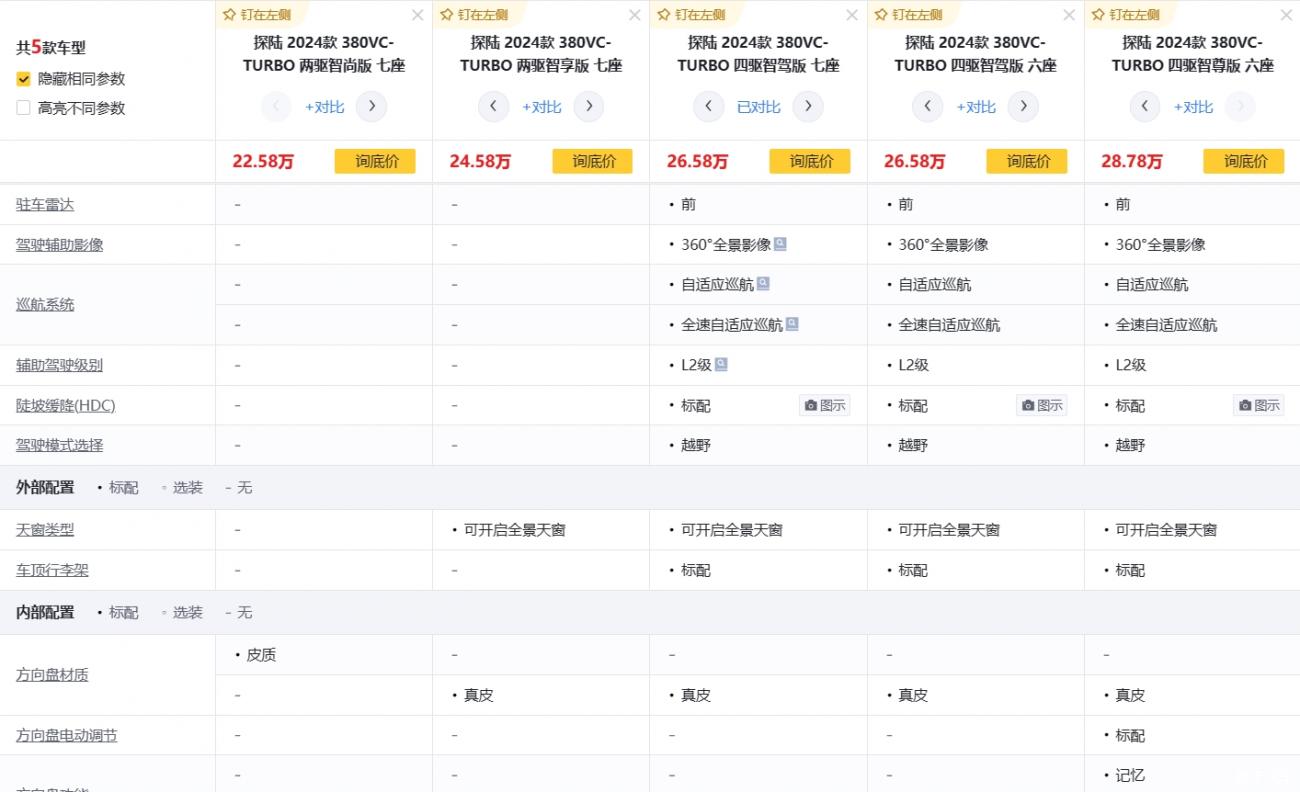This screenshot has height=792, width=1300.
Task: Click the 内部配置 section header
Action: pos(45,612)
